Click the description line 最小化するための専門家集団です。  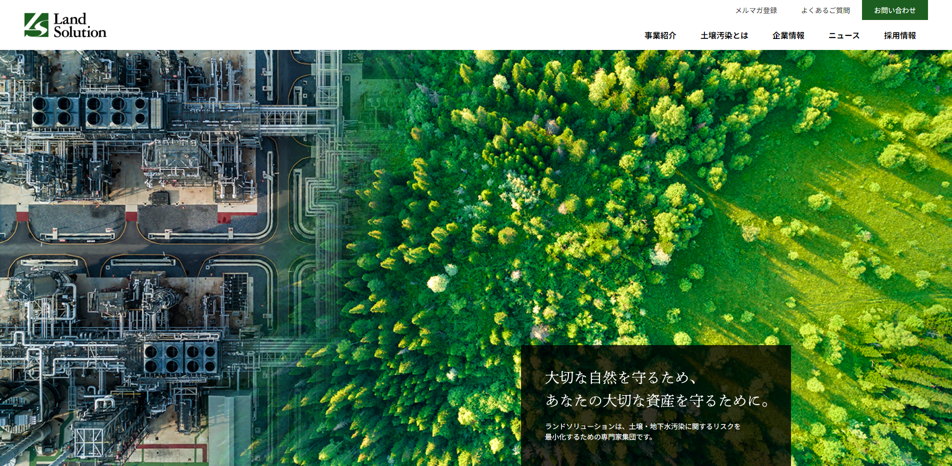coord(599,437)
